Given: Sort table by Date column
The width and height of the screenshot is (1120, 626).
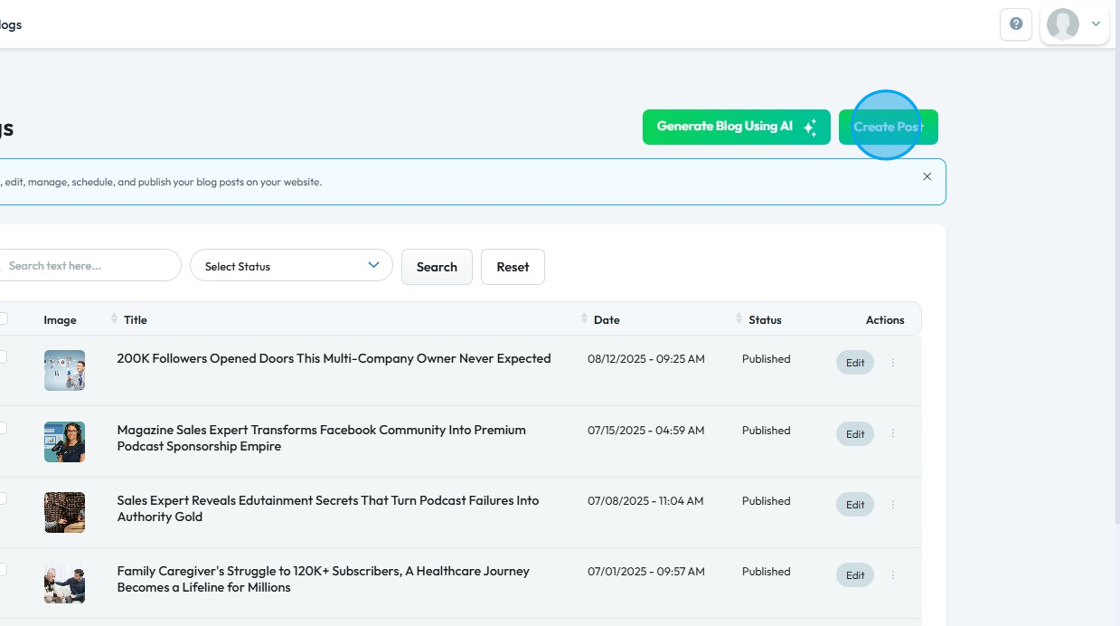Looking at the screenshot, I should [606, 320].
